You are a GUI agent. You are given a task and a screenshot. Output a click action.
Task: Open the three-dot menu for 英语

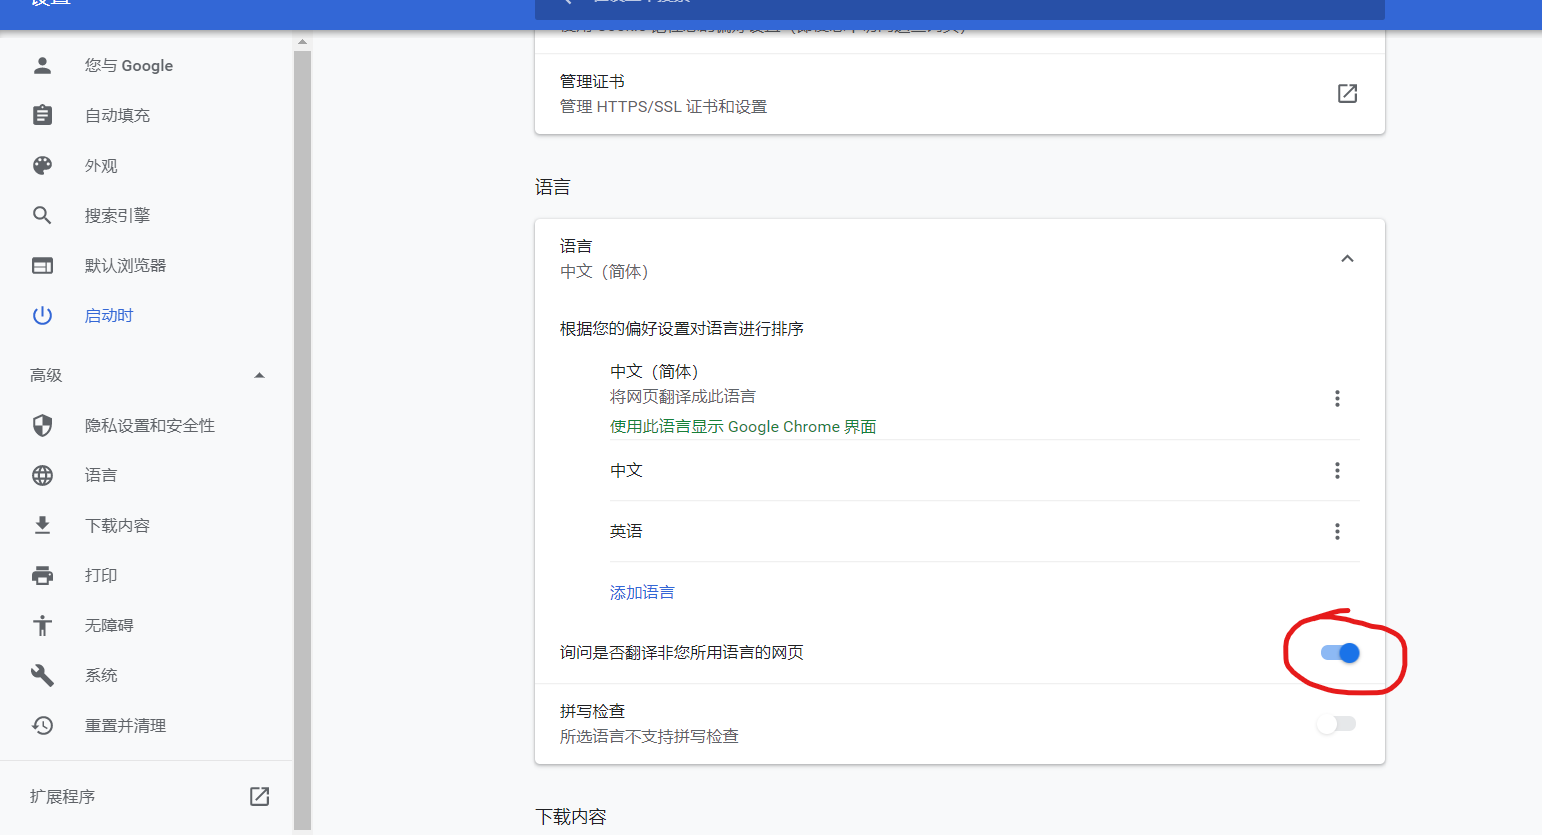1337,531
